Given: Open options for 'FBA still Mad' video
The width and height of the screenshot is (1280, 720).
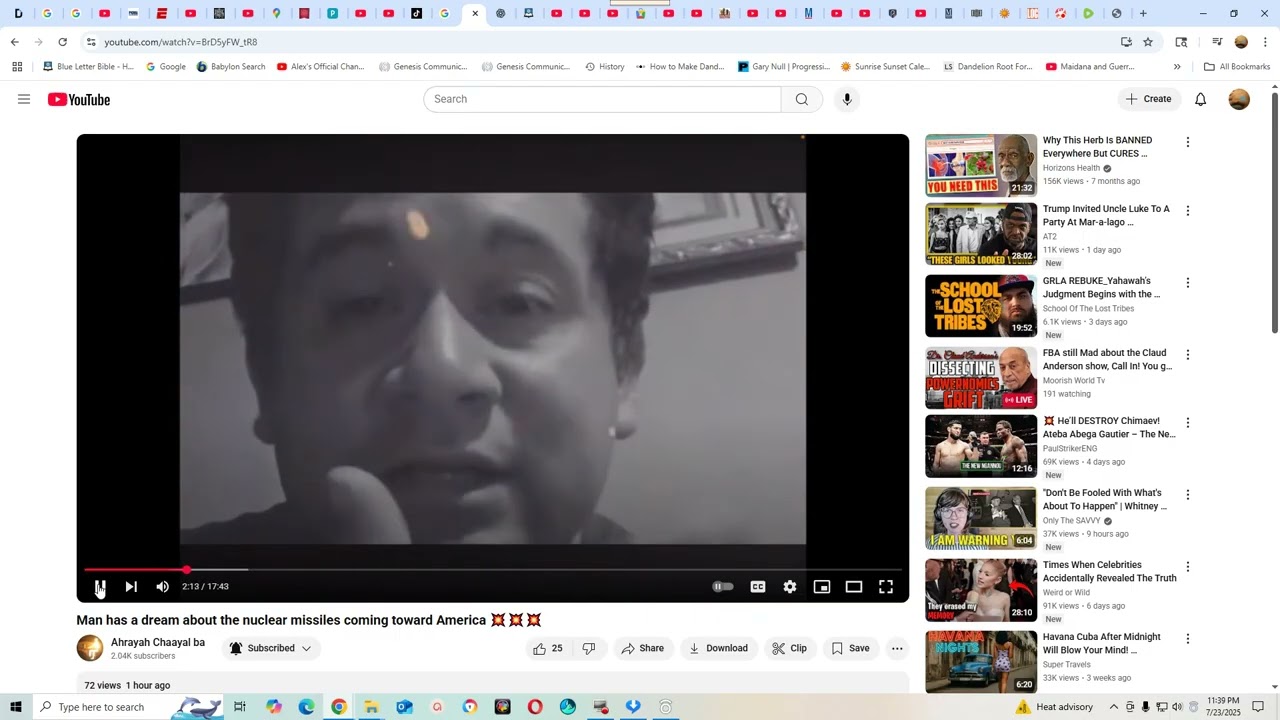Looking at the screenshot, I should coord(1188,355).
